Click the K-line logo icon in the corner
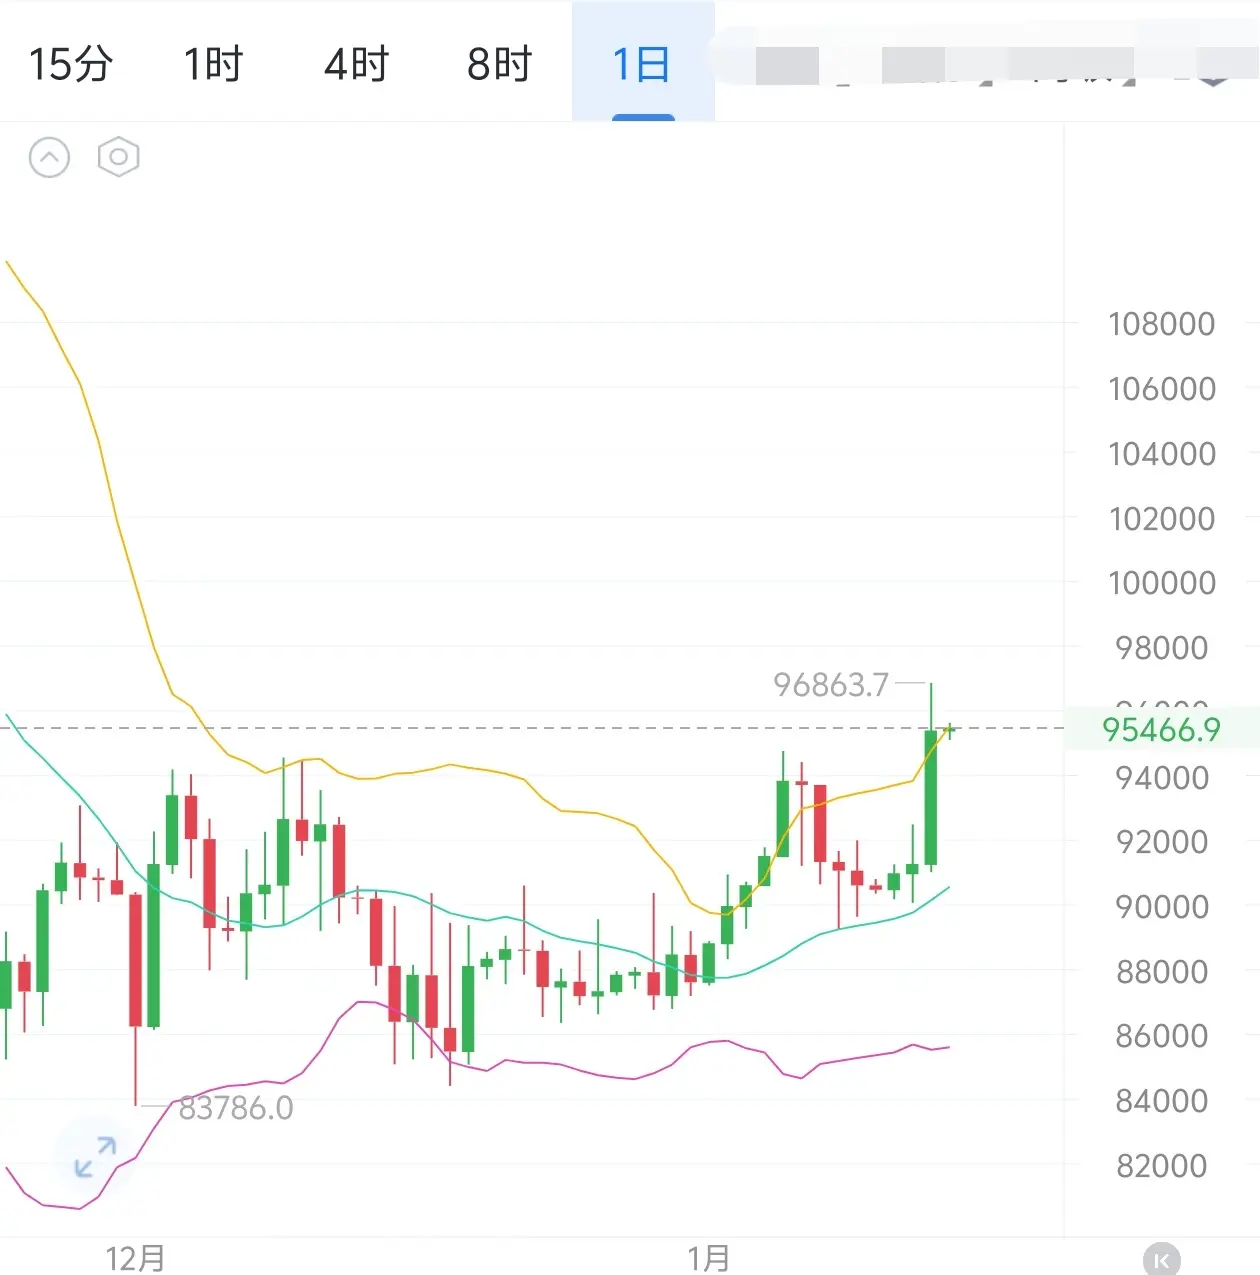Image resolution: width=1260 pixels, height=1275 pixels. pyautogui.click(x=1161, y=1260)
